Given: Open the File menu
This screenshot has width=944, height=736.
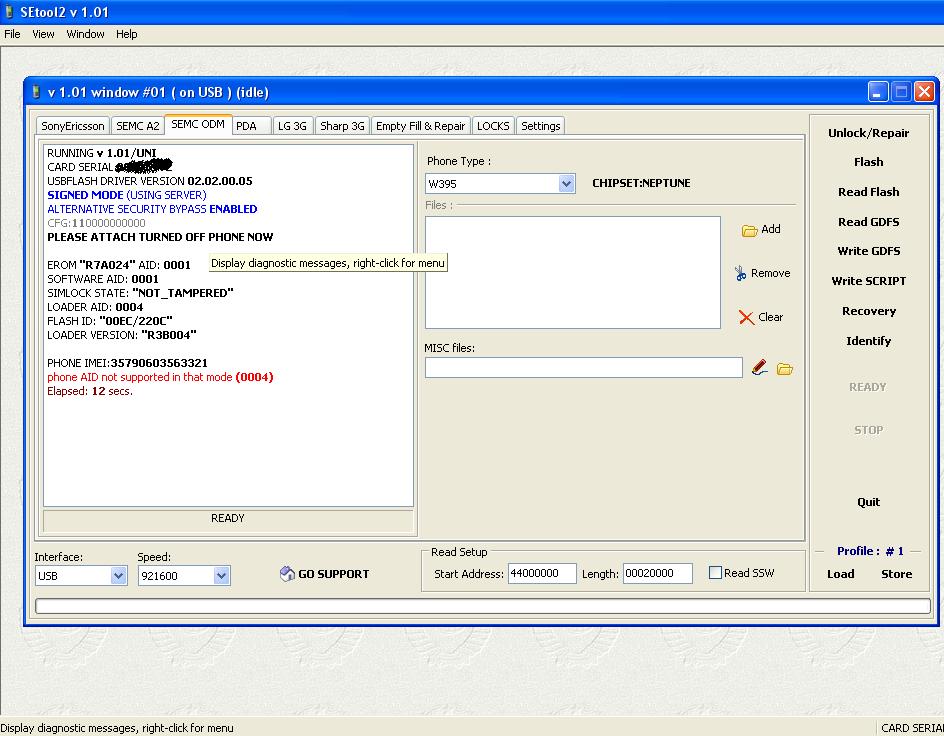Looking at the screenshot, I should point(12,34).
